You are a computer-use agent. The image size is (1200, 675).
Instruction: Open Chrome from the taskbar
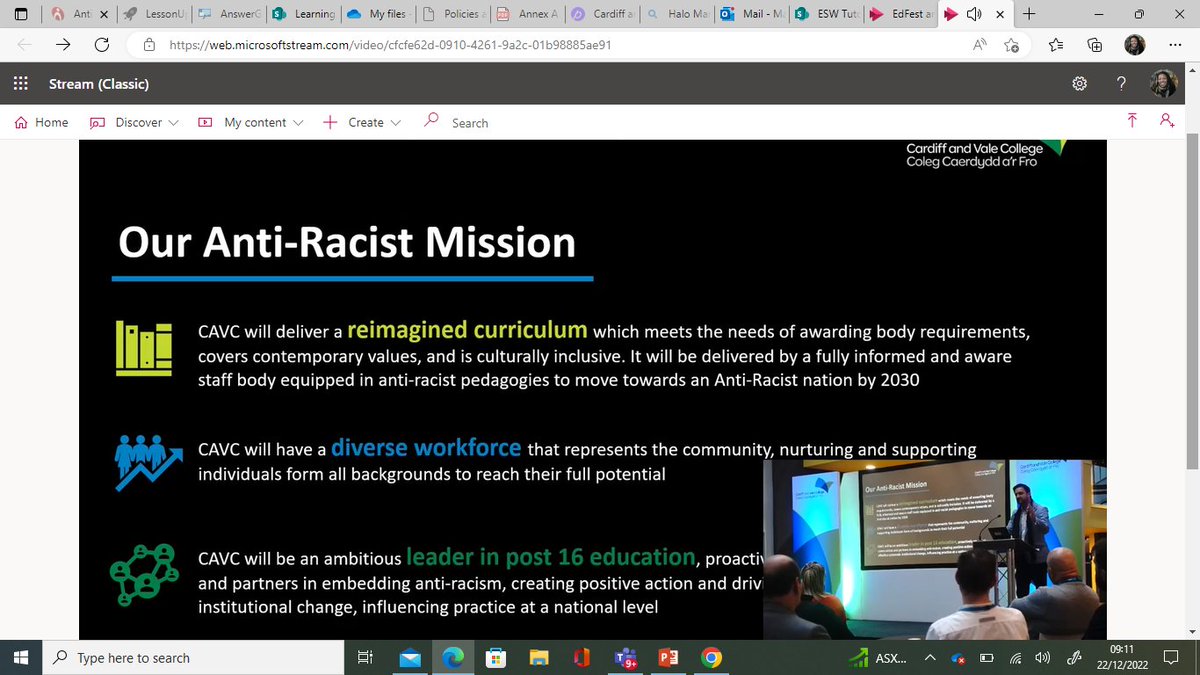pyautogui.click(x=711, y=658)
